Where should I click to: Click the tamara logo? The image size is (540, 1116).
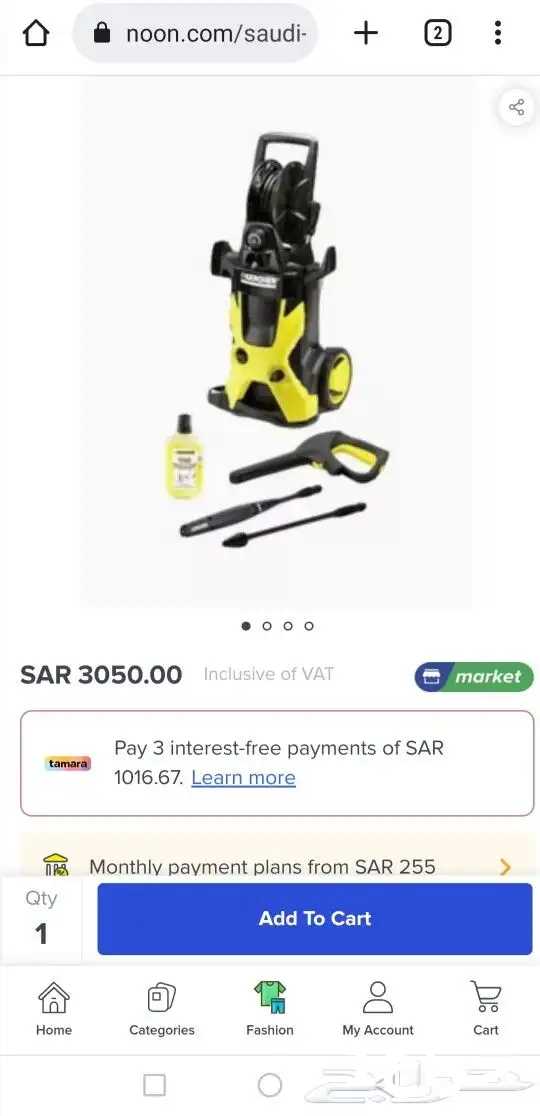[x=69, y=764]
